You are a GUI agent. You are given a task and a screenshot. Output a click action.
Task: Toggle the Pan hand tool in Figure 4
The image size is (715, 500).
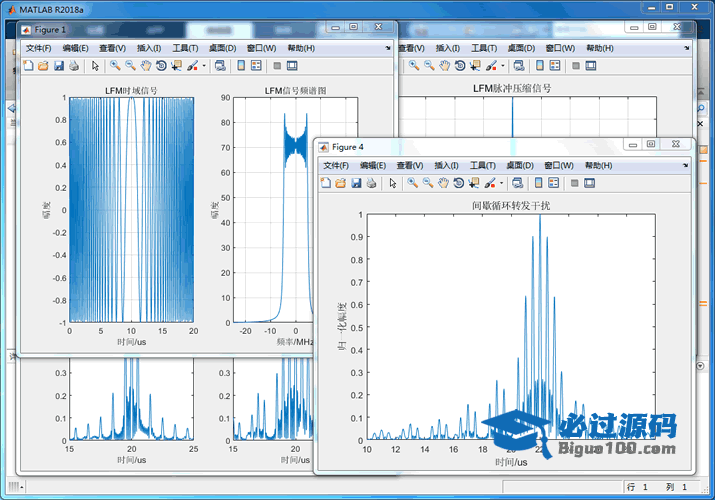coord(443,183)
